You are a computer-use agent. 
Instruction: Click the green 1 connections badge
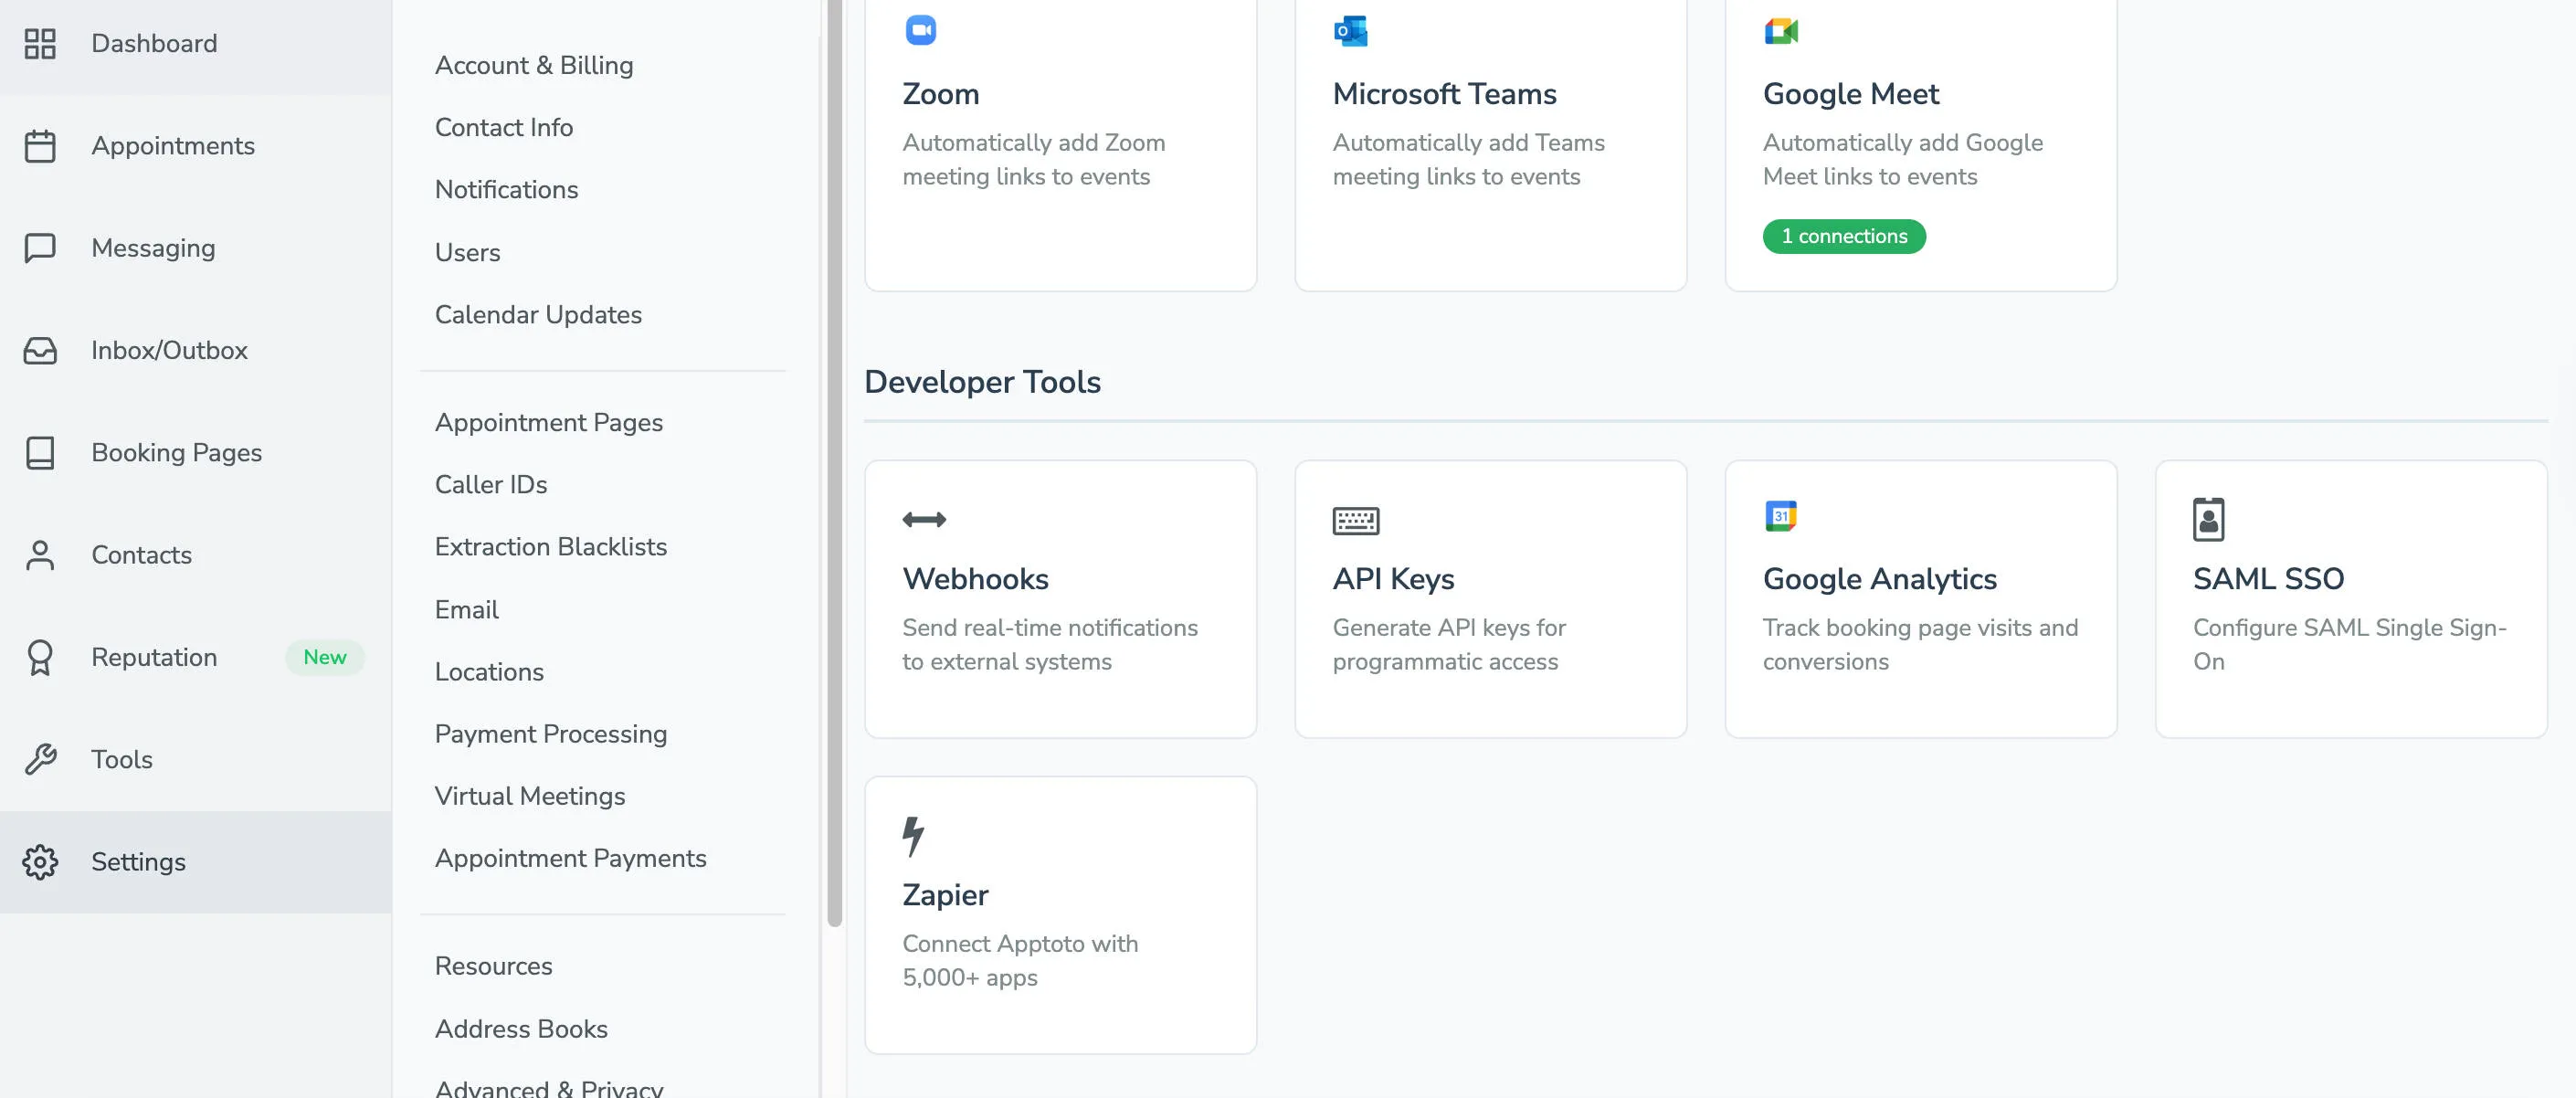pos(1843,236)
